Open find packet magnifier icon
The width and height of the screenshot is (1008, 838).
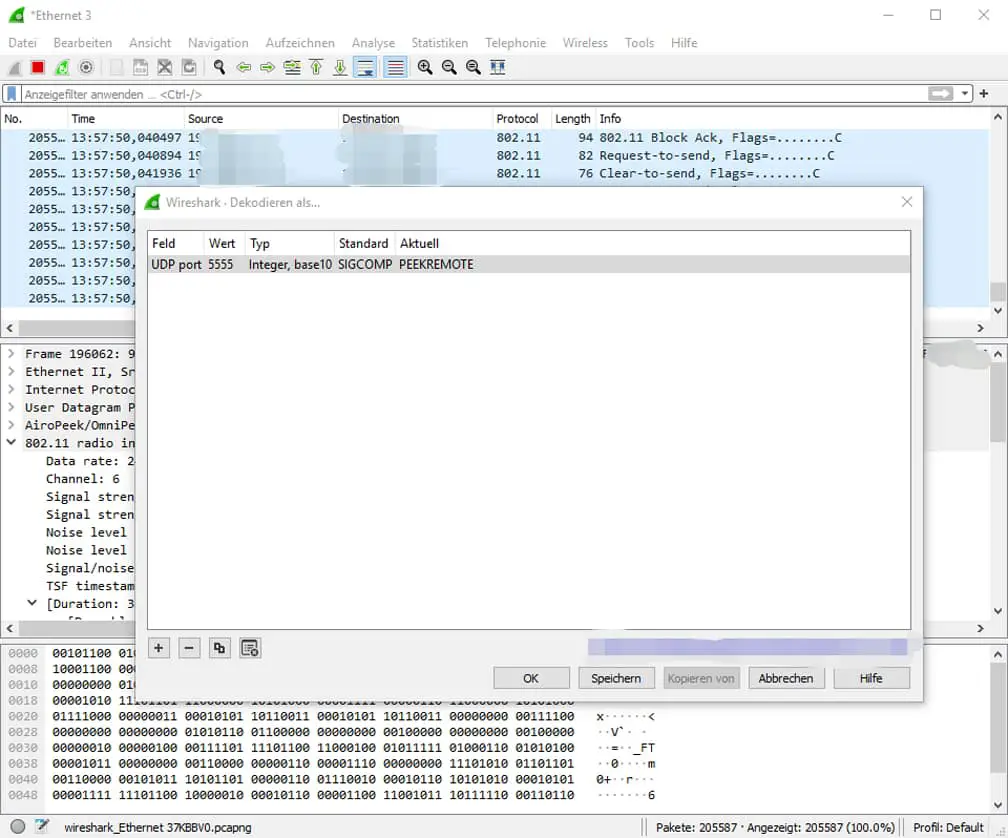219,67
